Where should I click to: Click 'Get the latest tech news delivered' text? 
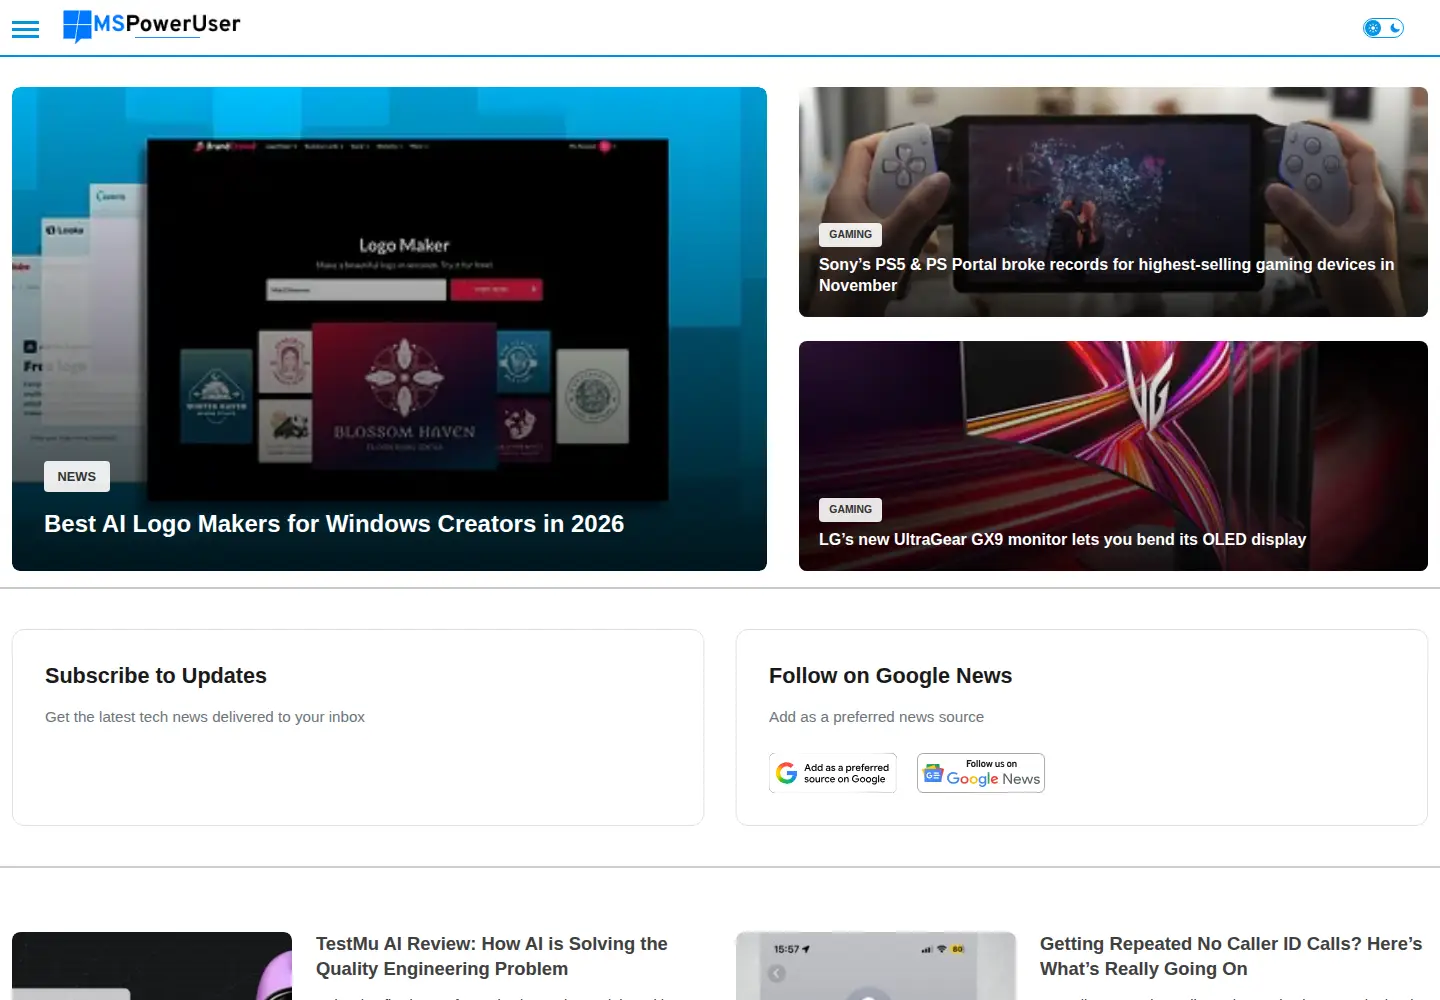pos(205,717)
